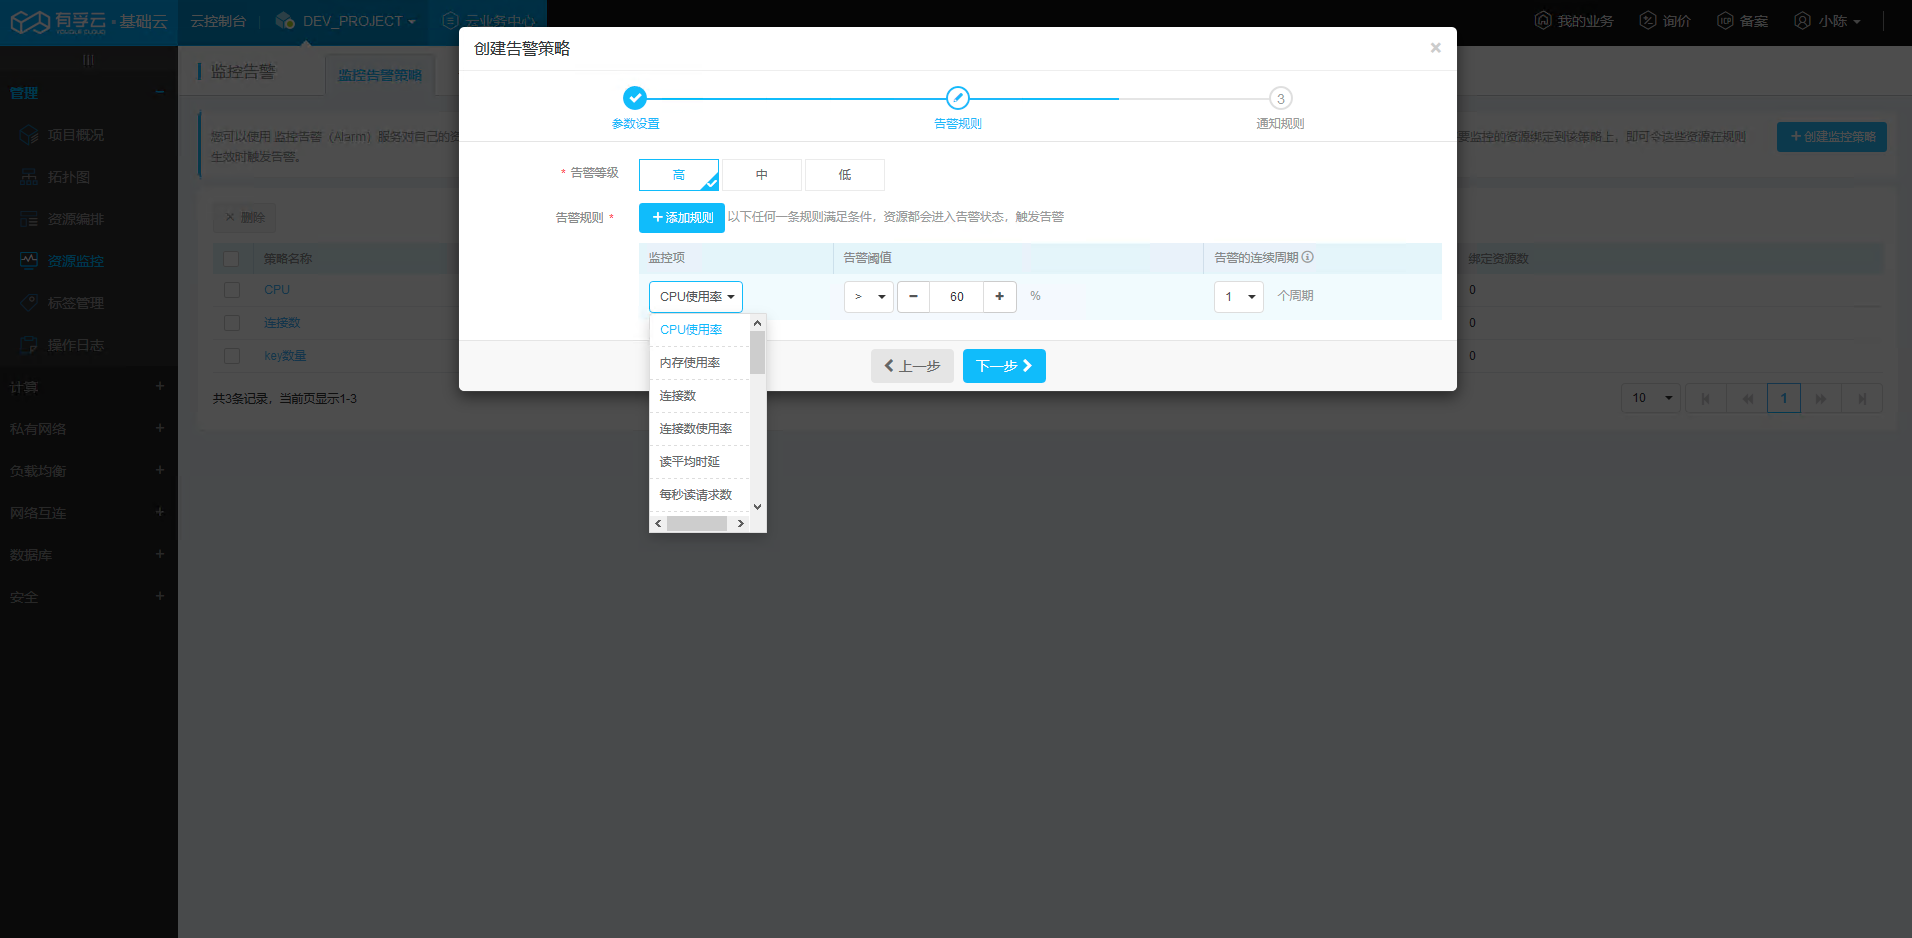Click the info icon beside 告警的连续周期
The width and height of the screenshot is (1912, 938).
tap(1308, 257)
